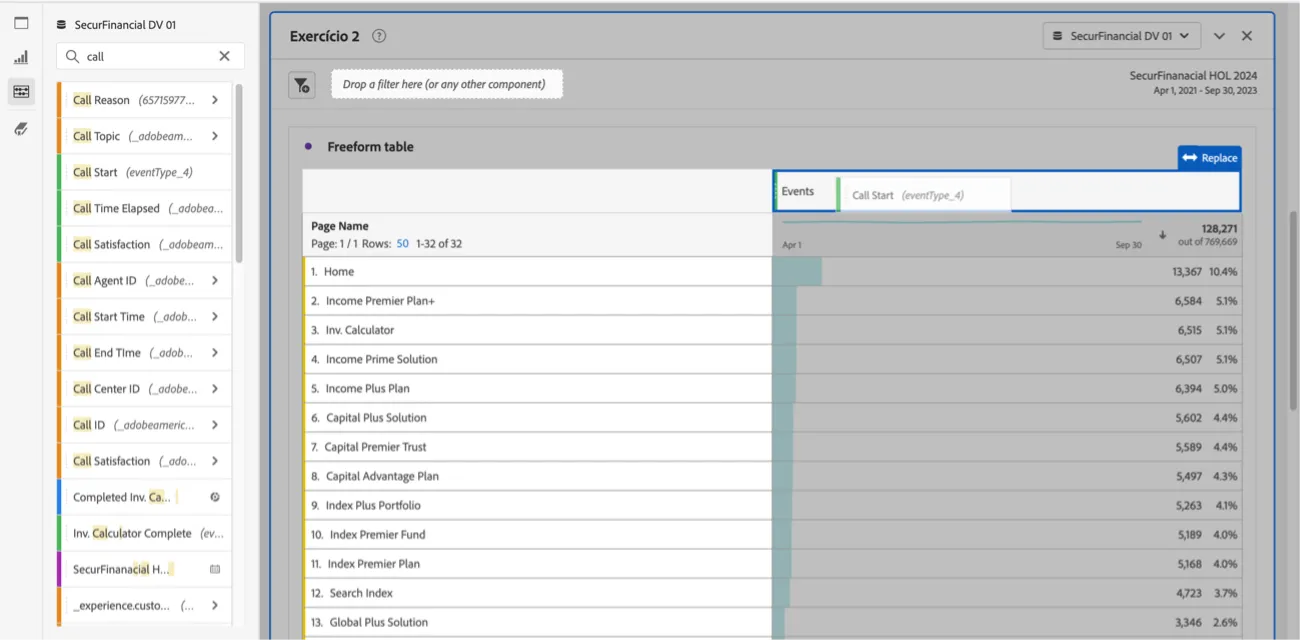Screen dimensions: 1304x644
Task: Open the Data Dictionary tag icon
Action: (x=21, y=129)
